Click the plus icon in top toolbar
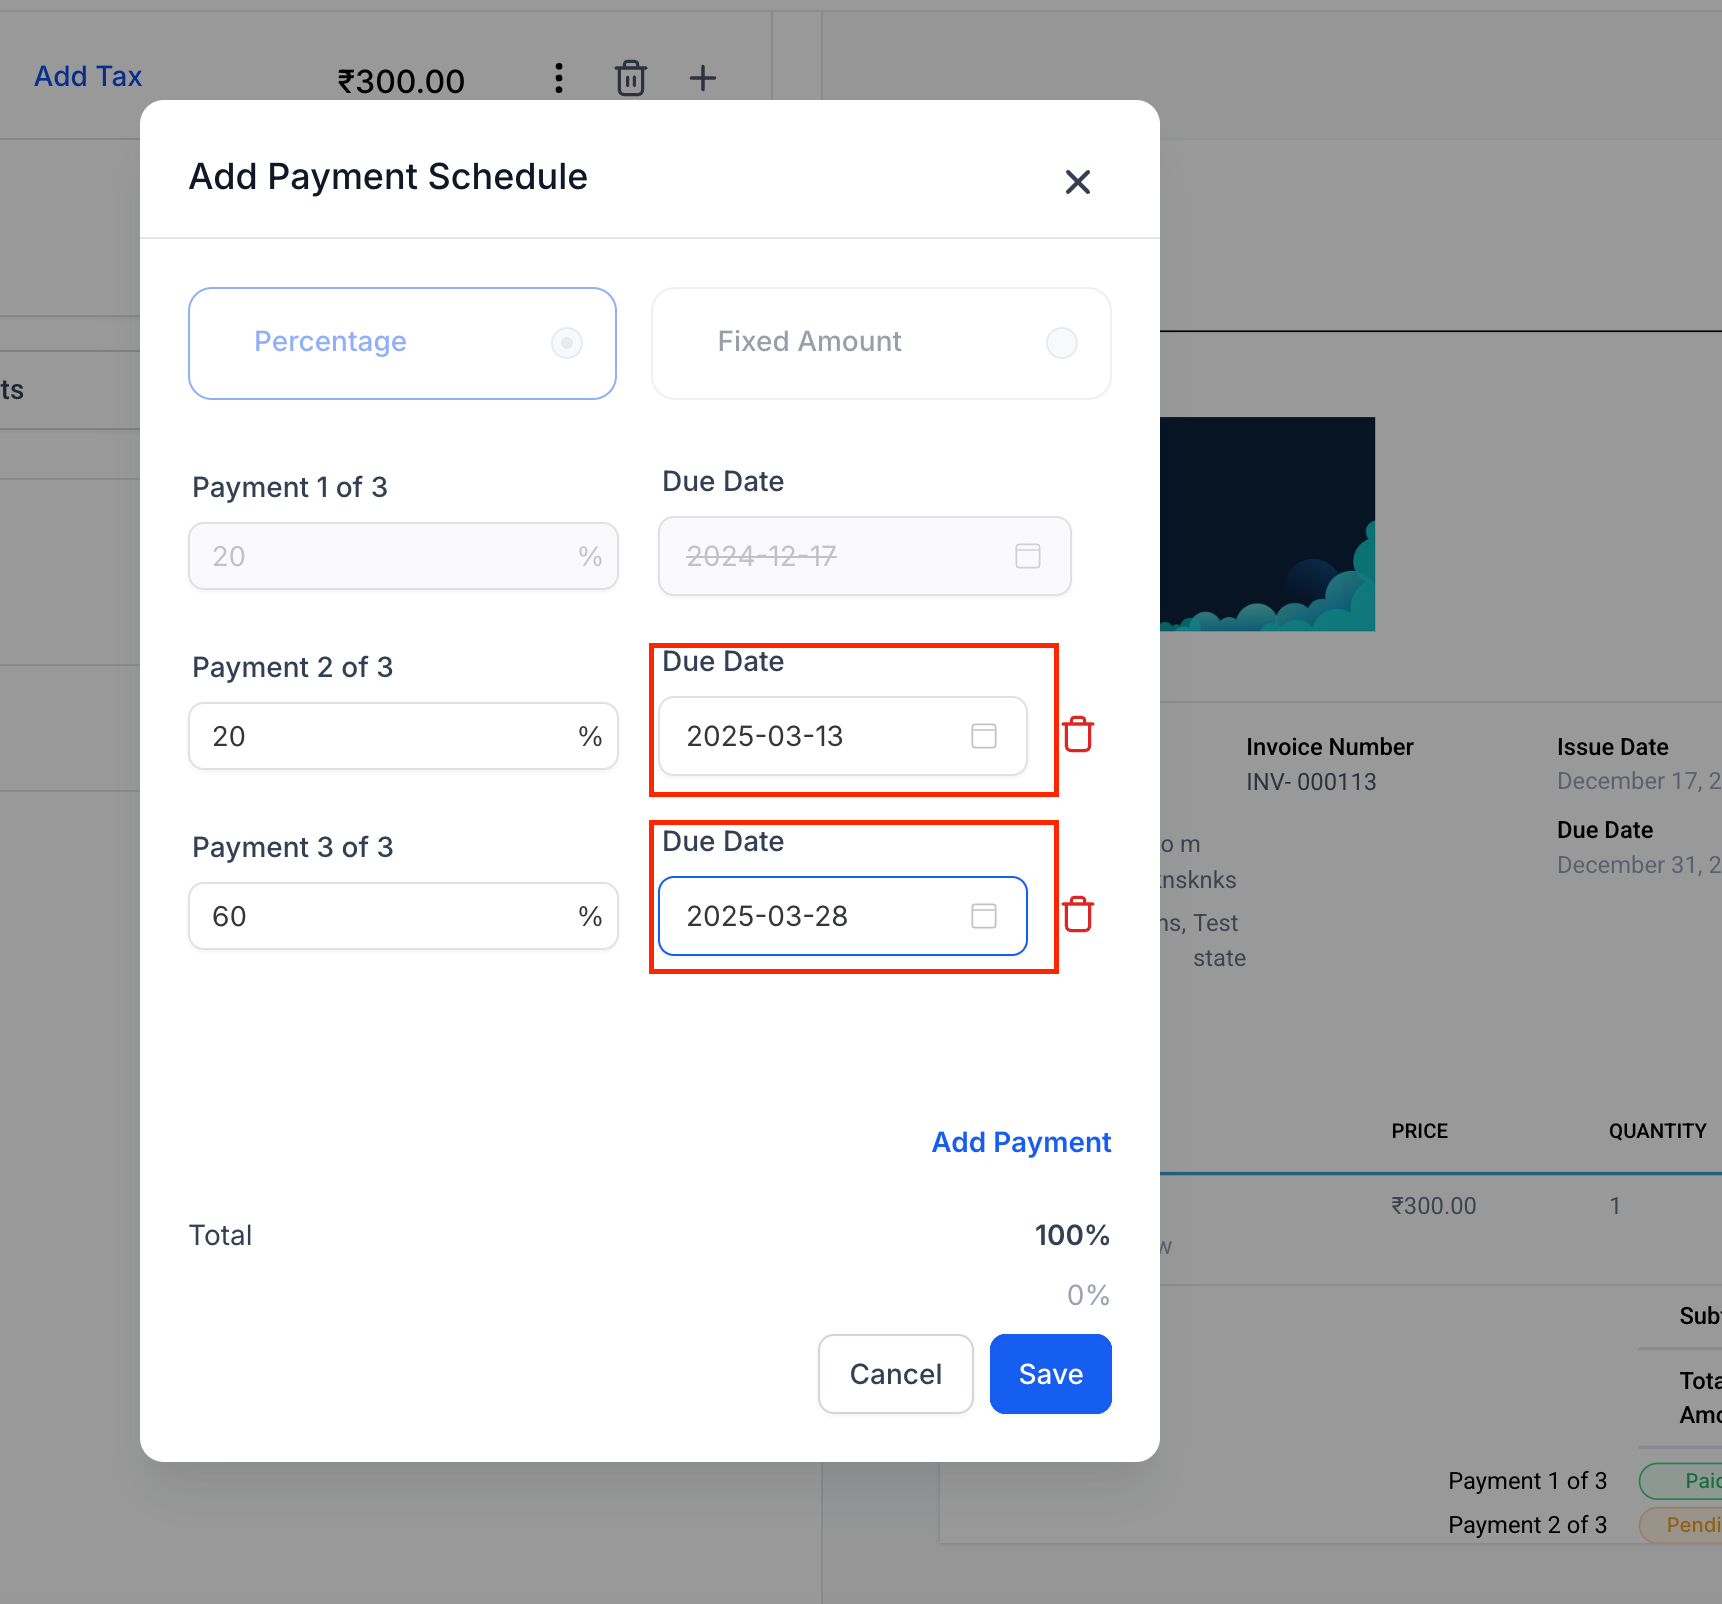 pyautogui.click(x=703, y=78)
